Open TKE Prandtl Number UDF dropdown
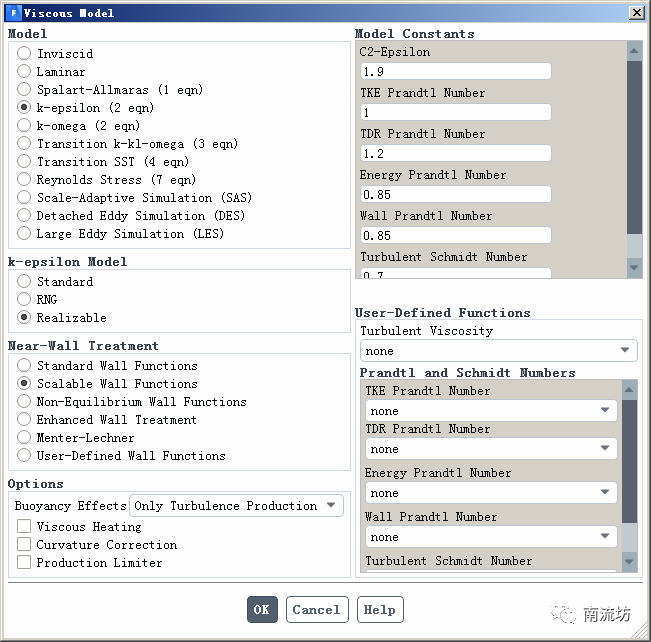 point(491,411)
